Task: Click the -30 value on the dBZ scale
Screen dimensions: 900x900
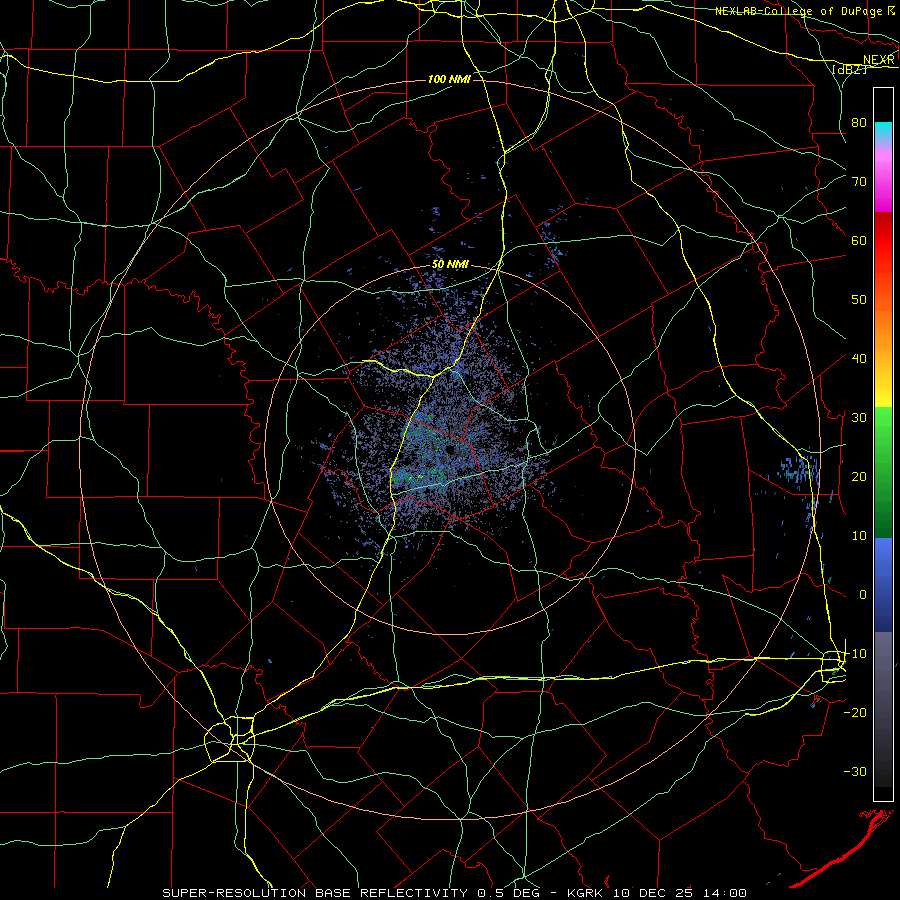Action: [x=855, y=771]
